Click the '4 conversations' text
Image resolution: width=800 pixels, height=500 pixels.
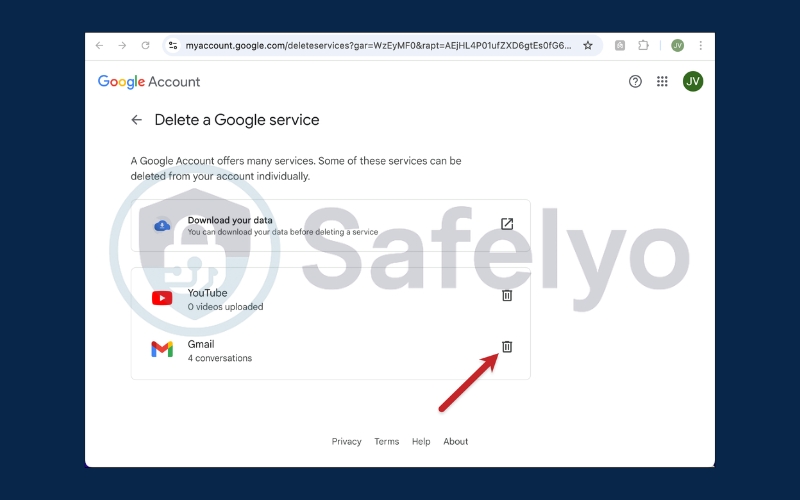220,358
